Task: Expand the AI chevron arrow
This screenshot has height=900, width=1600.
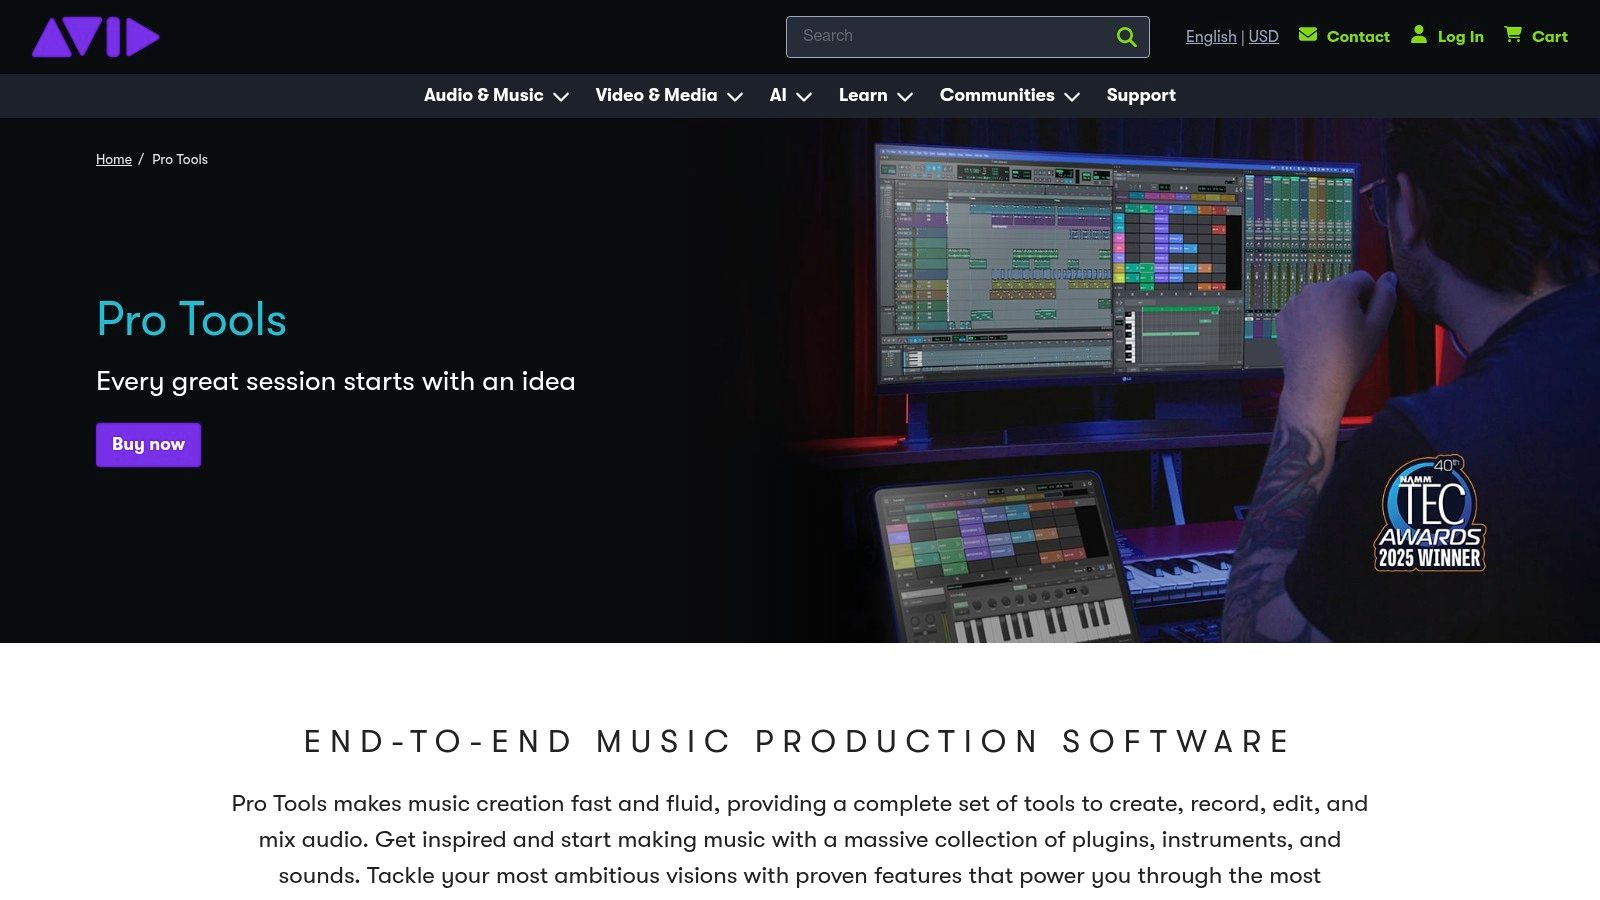Action: [x=804, y=97]
